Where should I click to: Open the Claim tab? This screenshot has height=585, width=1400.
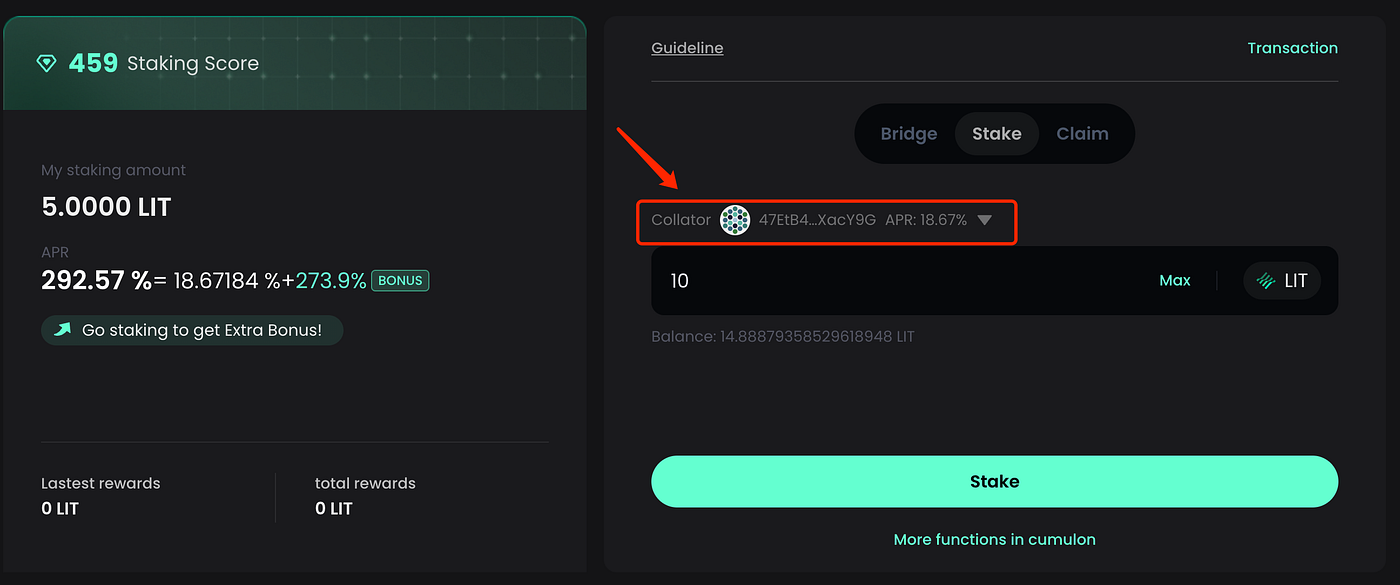[x=1082, y=134]
